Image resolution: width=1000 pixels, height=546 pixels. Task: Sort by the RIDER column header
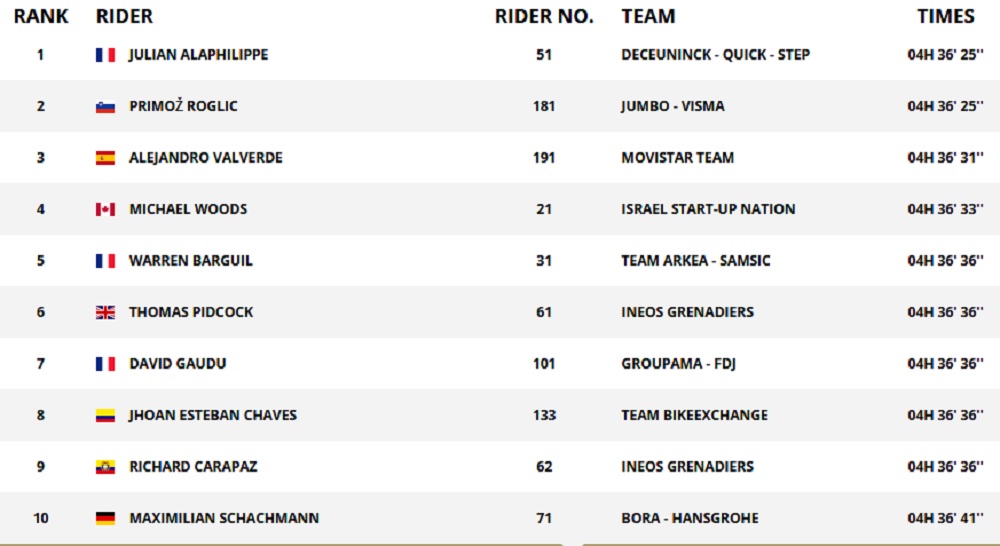click(124, 17)
